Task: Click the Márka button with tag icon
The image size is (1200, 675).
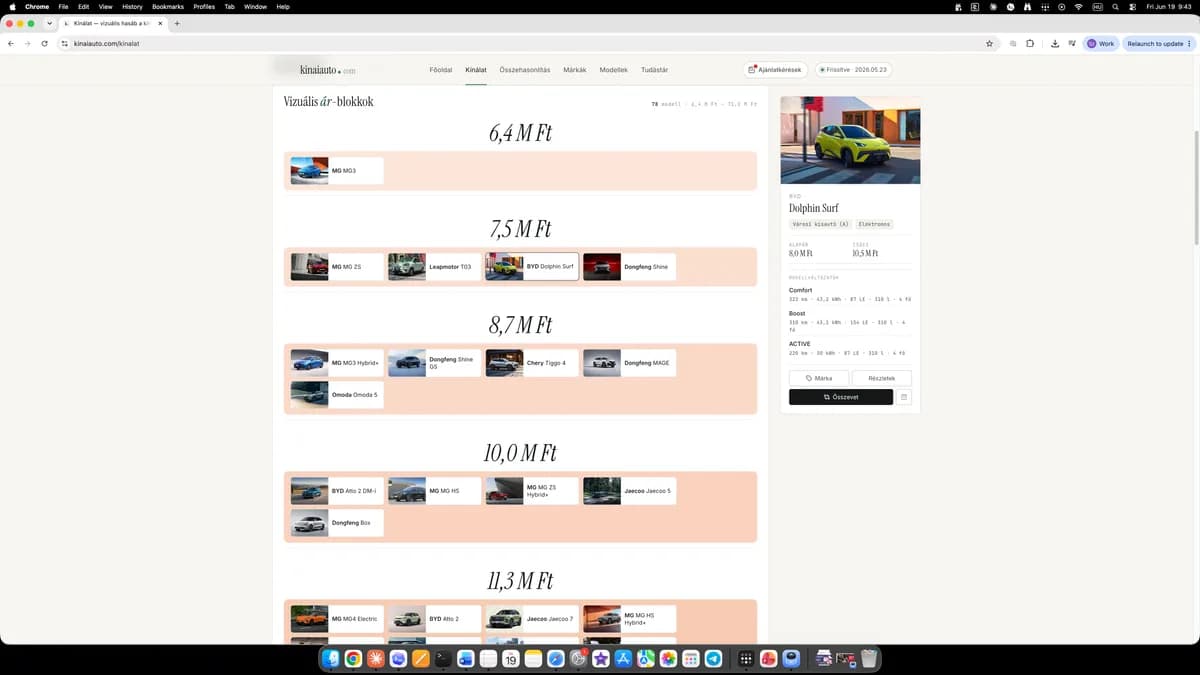Action: [x=819, y=378]
